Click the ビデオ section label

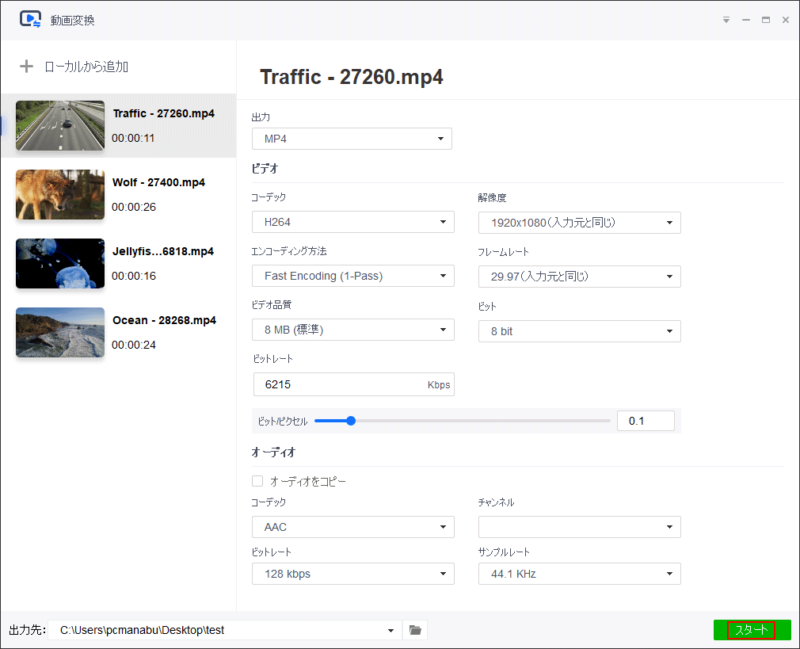[x=264, y=169]
